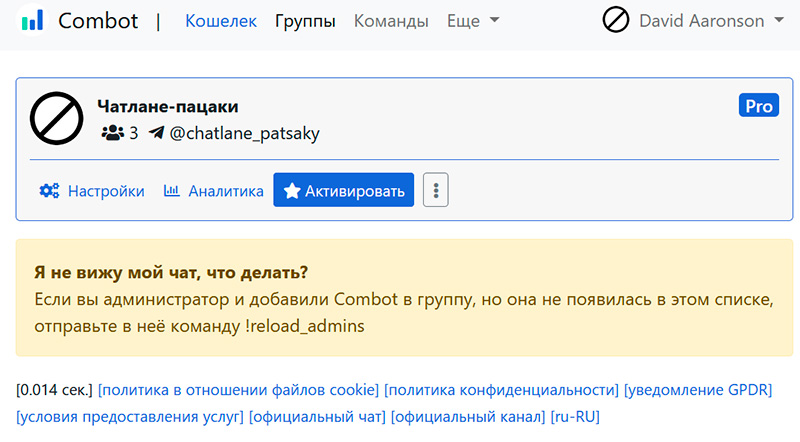The image size is (800, 442).
Task: Click the chart icon beside Аналитика
Action: point(172,191)
